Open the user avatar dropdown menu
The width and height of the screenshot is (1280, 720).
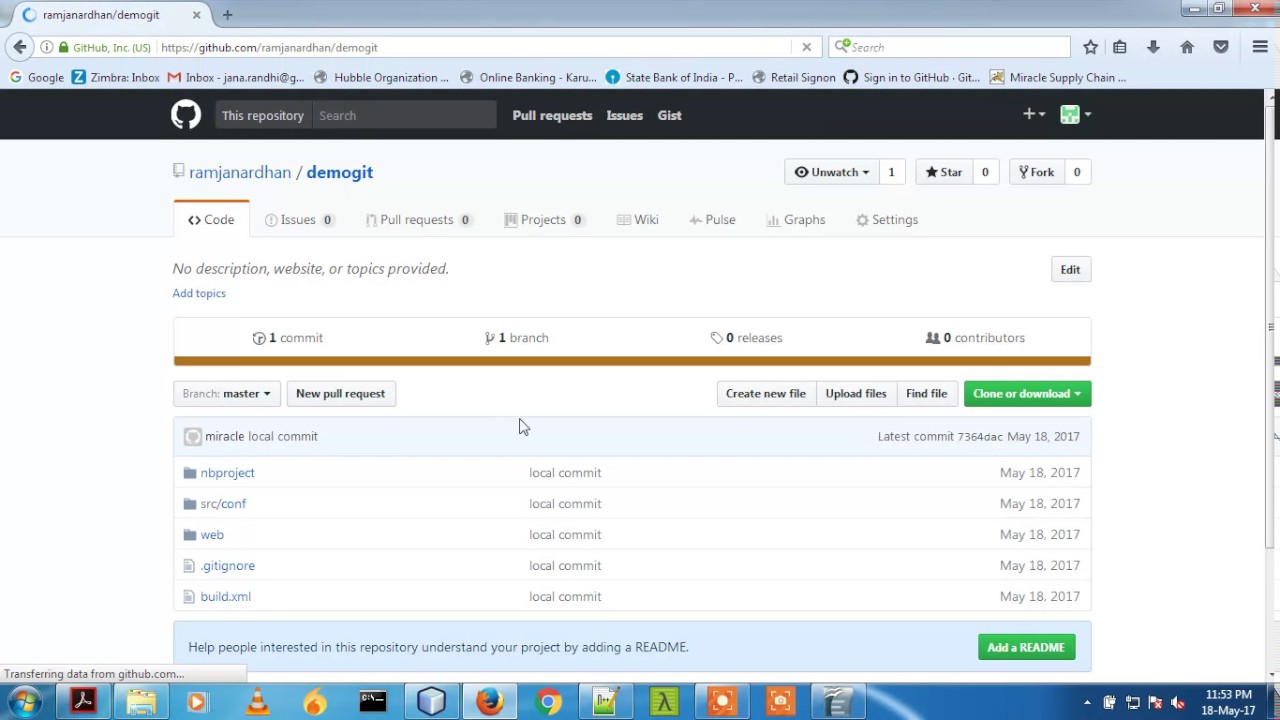(1076, 115)
